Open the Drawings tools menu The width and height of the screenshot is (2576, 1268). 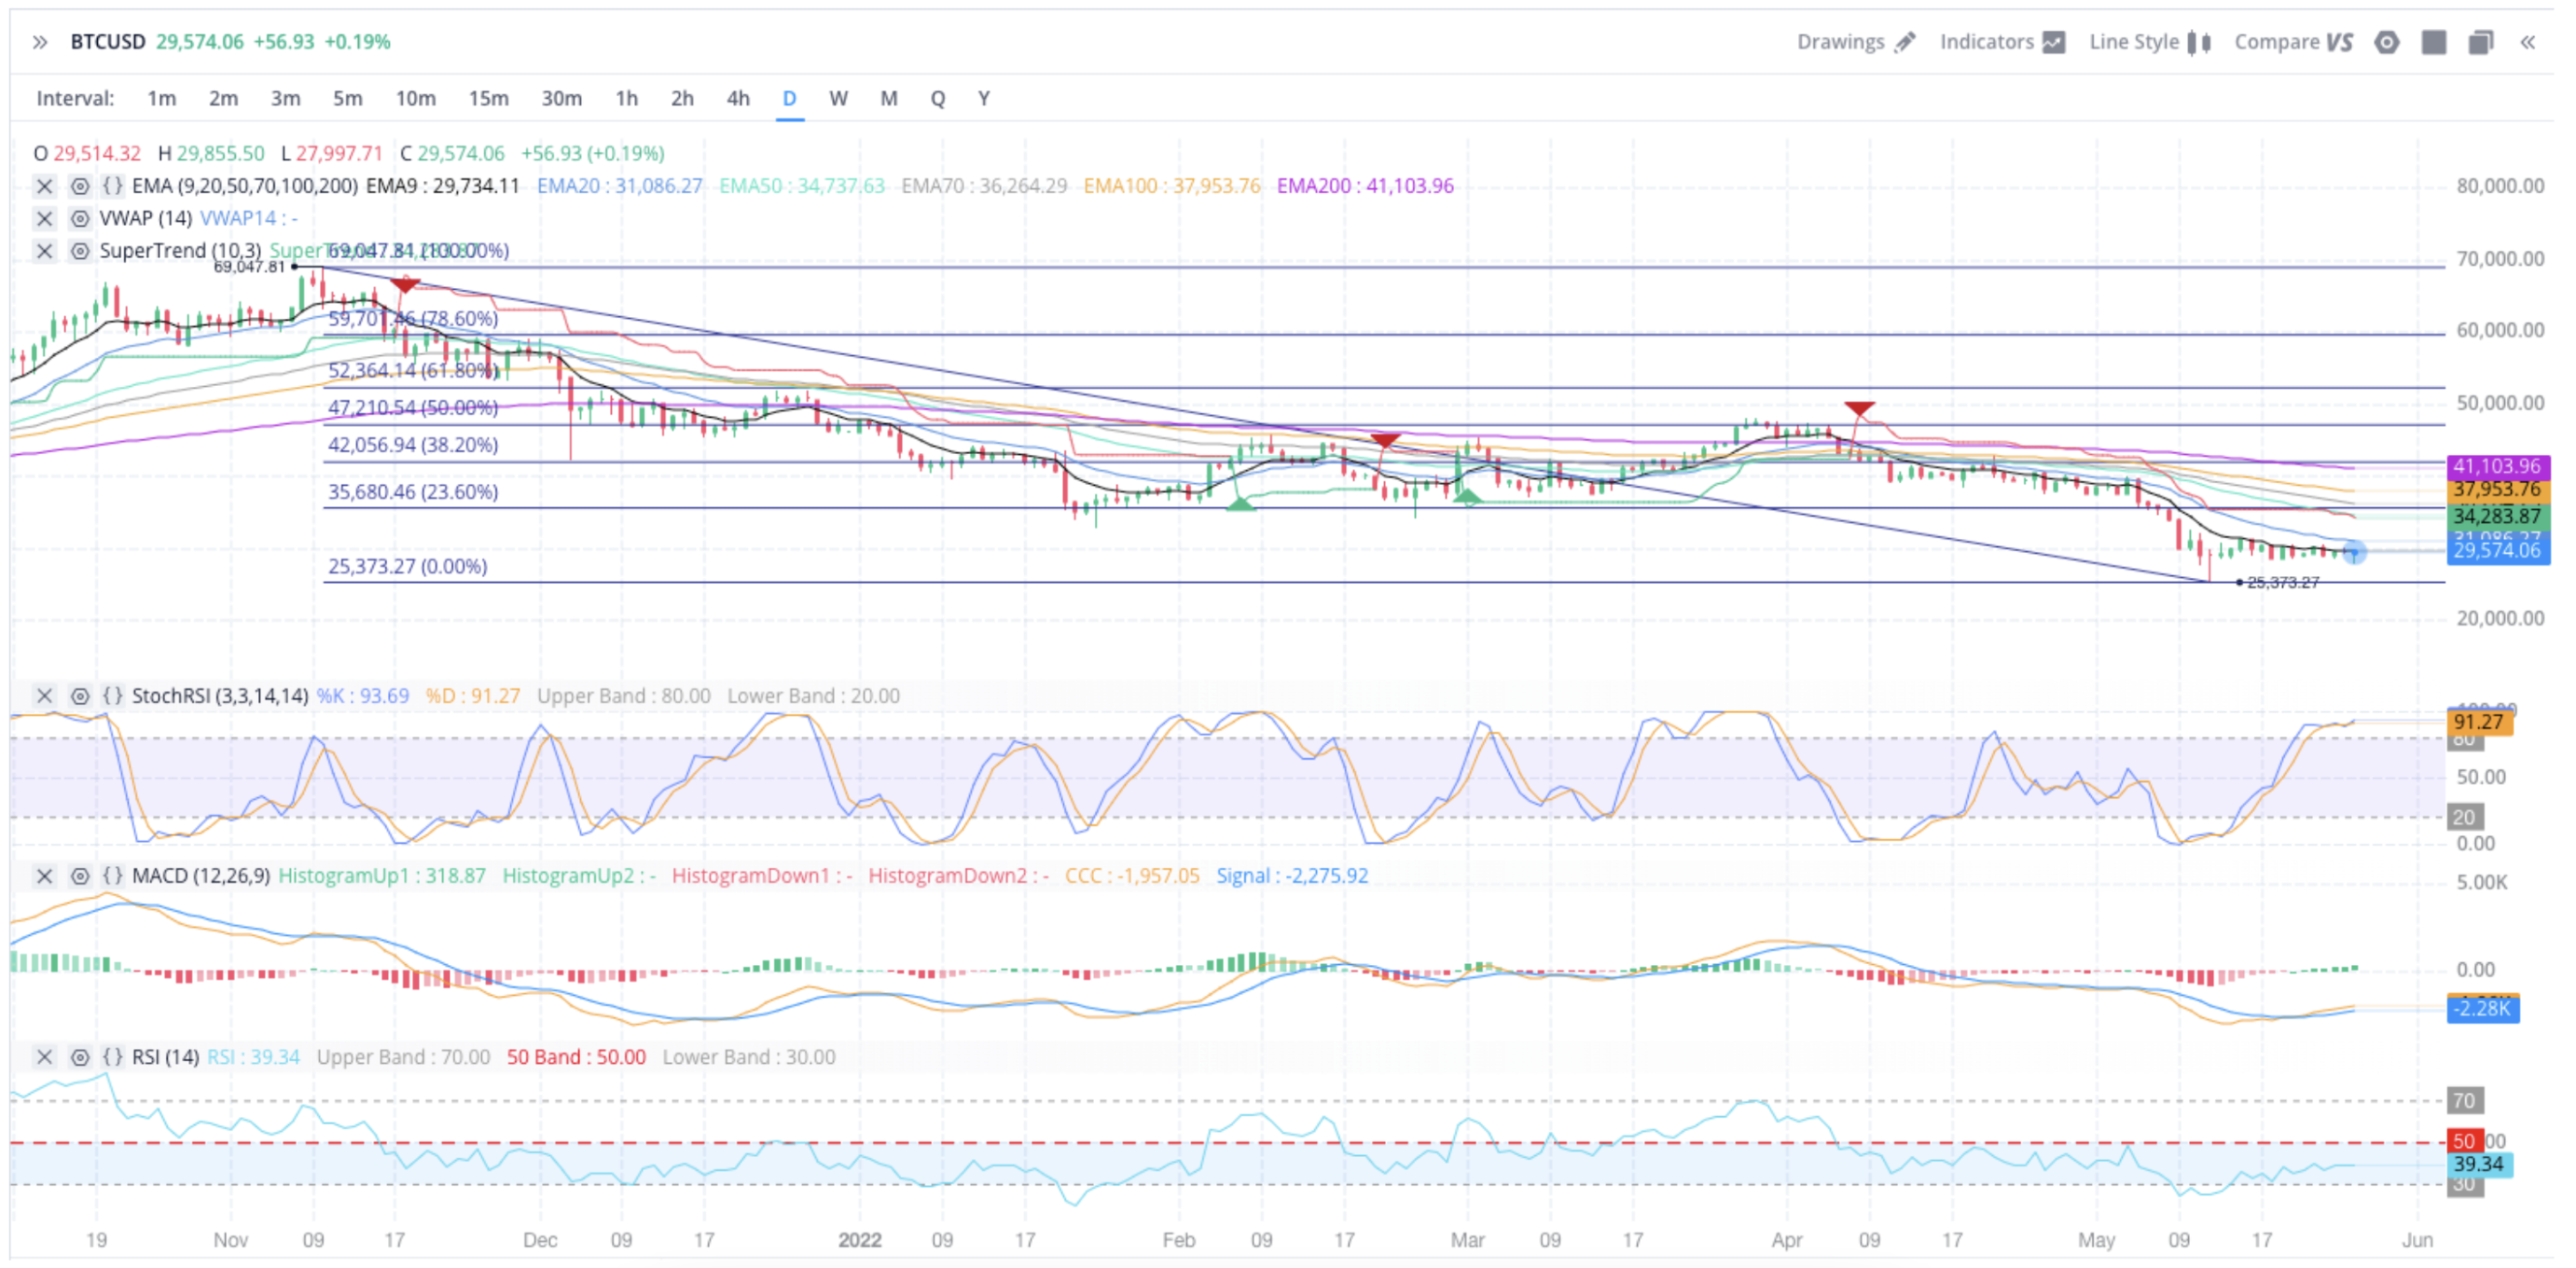(x=1856, y=42)
